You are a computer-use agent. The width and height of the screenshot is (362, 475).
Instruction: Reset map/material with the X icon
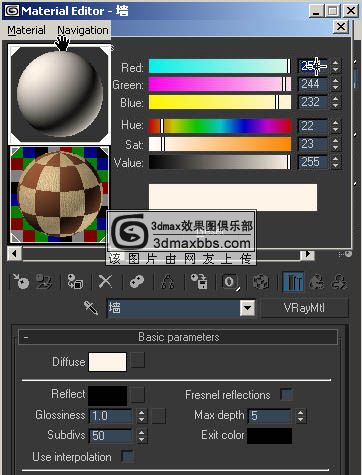105,282
